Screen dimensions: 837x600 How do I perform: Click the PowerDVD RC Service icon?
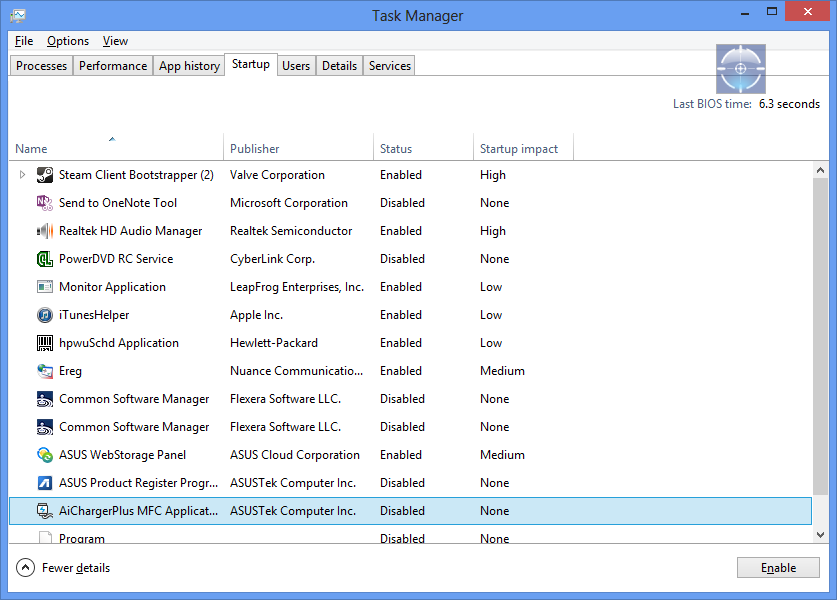tap(45, 259)
